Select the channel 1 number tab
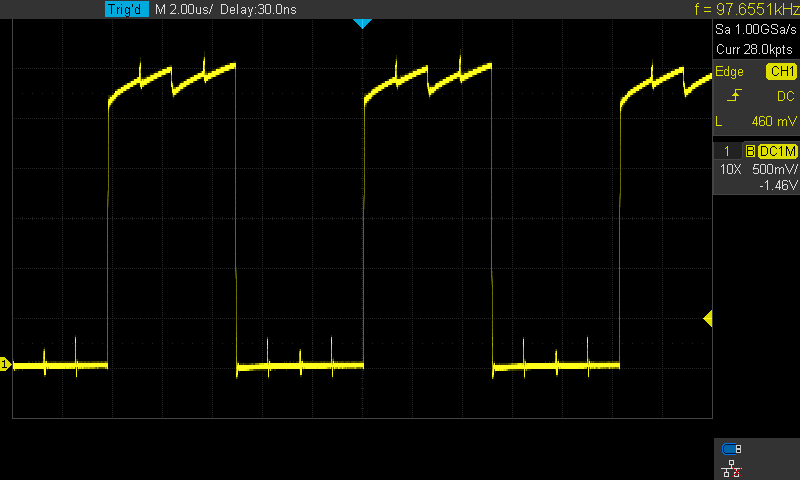 pos(727,151)
